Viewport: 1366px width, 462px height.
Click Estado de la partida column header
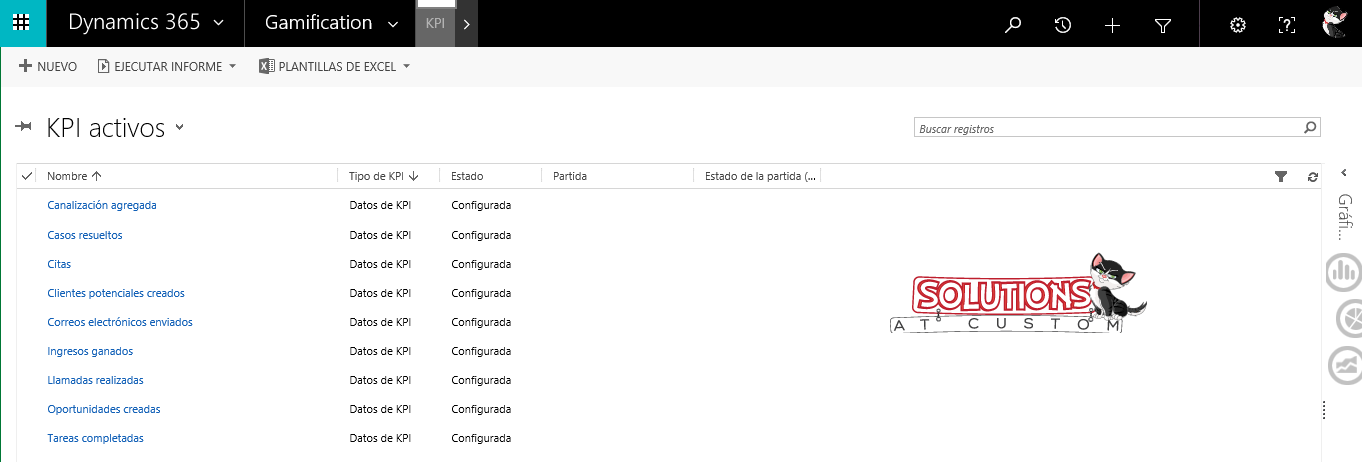(761, 176)
